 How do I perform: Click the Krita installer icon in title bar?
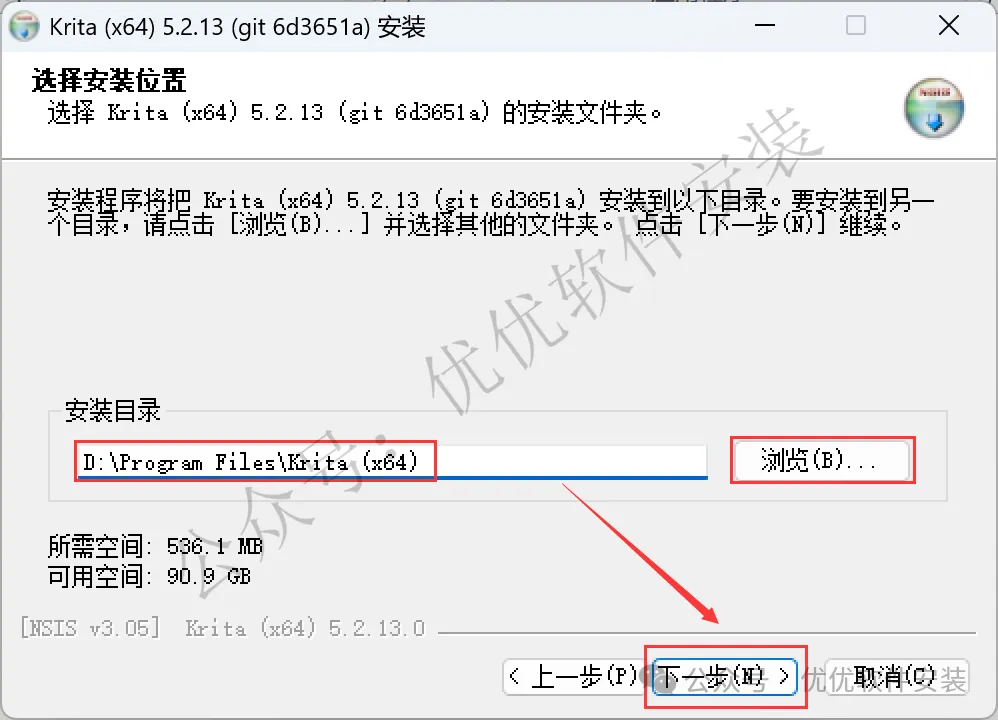point(24,27)
